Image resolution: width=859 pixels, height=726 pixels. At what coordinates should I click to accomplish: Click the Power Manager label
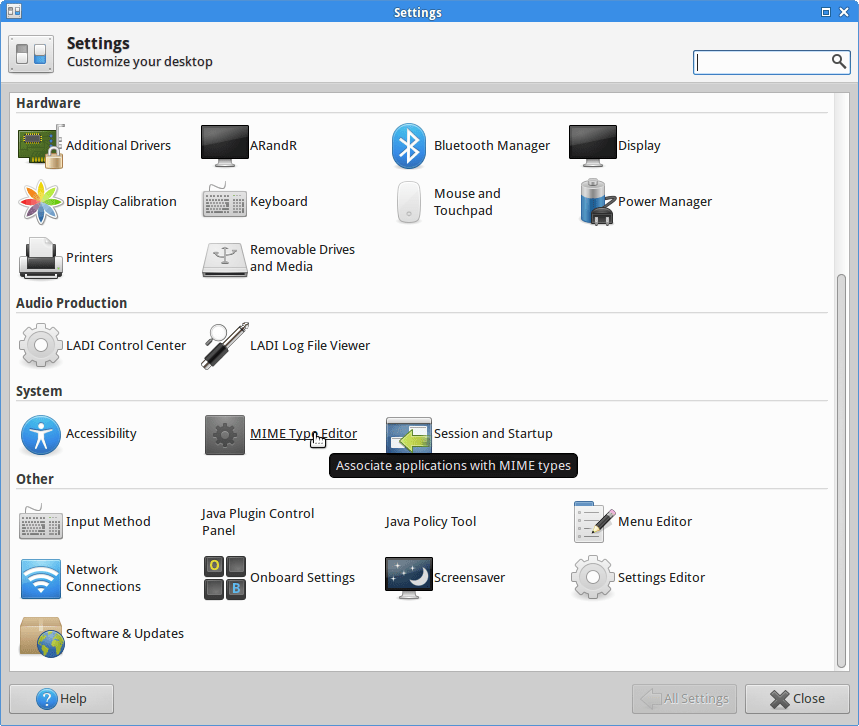coord(665,202)
